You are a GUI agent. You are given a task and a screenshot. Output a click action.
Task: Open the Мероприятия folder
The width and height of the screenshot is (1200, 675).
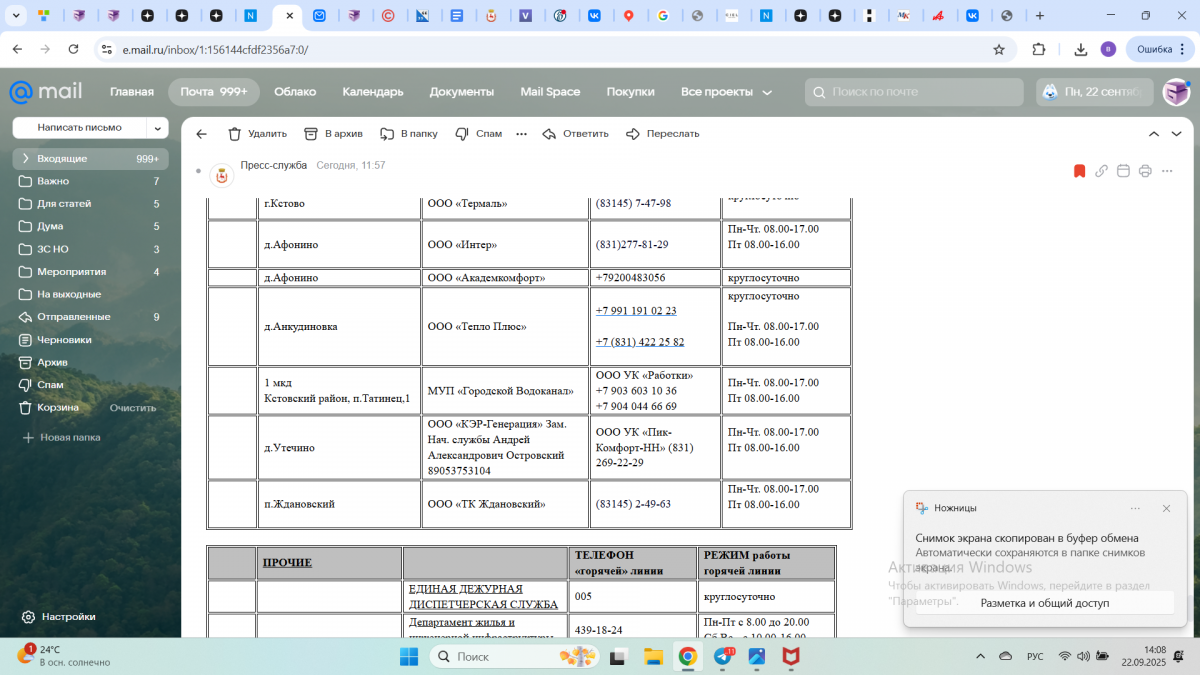(90, 272)
